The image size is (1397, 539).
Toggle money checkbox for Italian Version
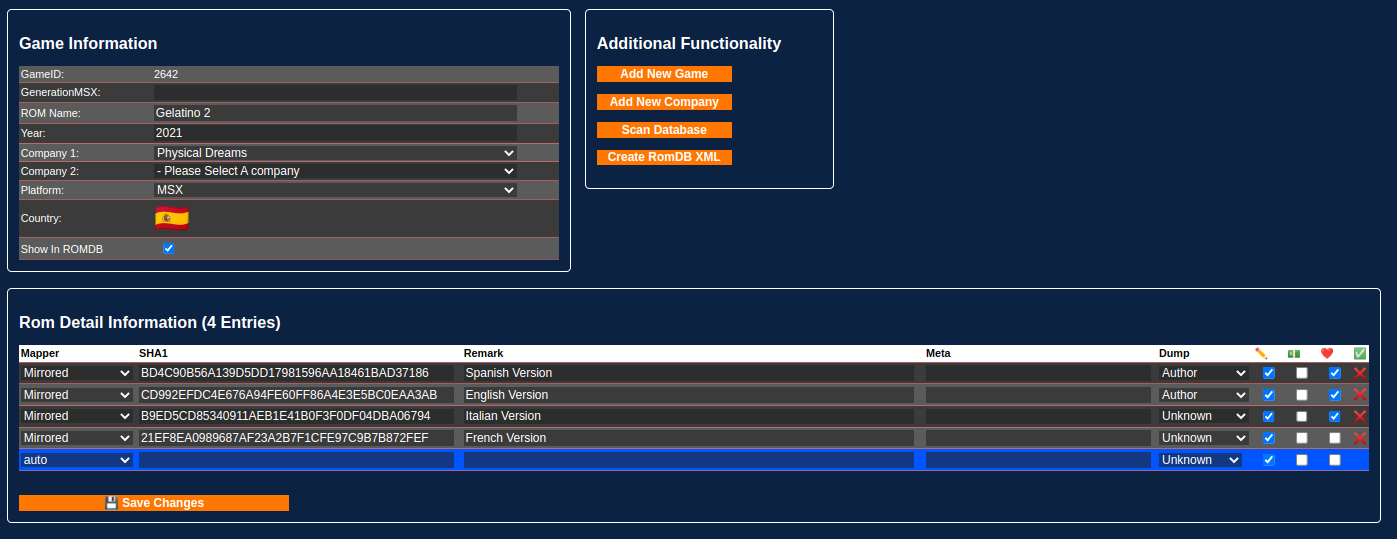tap(1302, 416)
